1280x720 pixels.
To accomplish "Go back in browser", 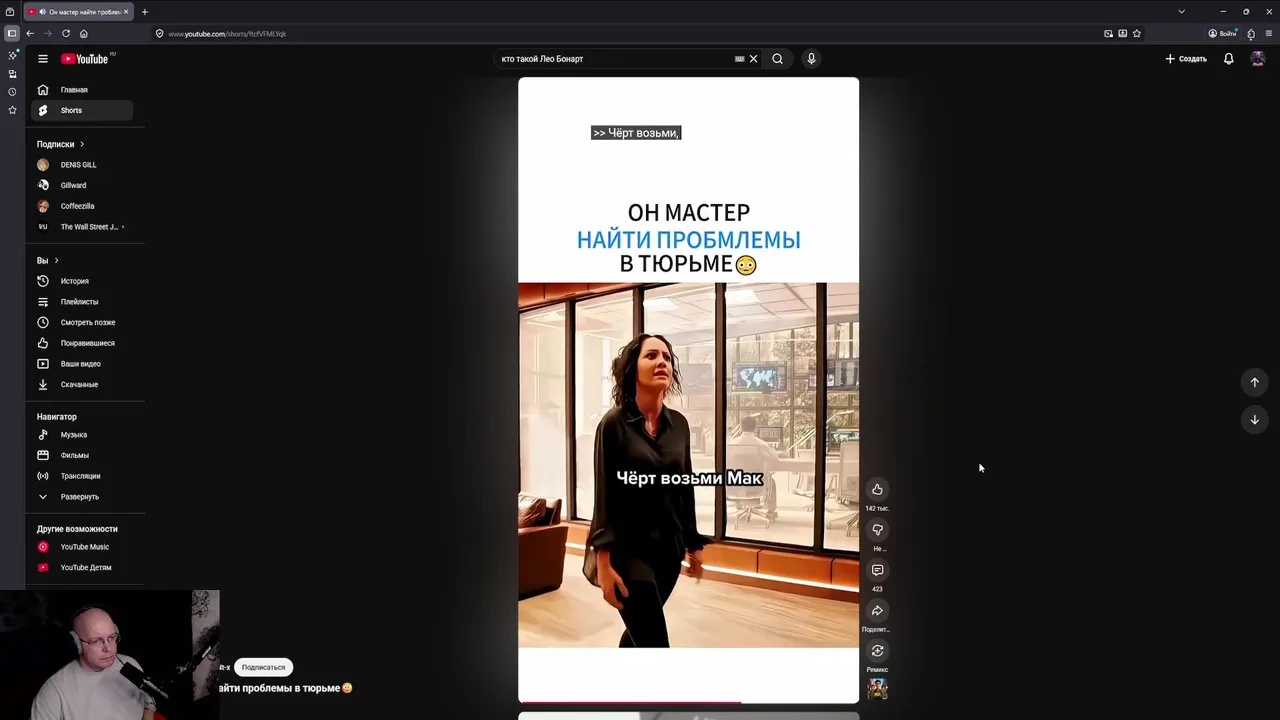I will tap(30, 33).
